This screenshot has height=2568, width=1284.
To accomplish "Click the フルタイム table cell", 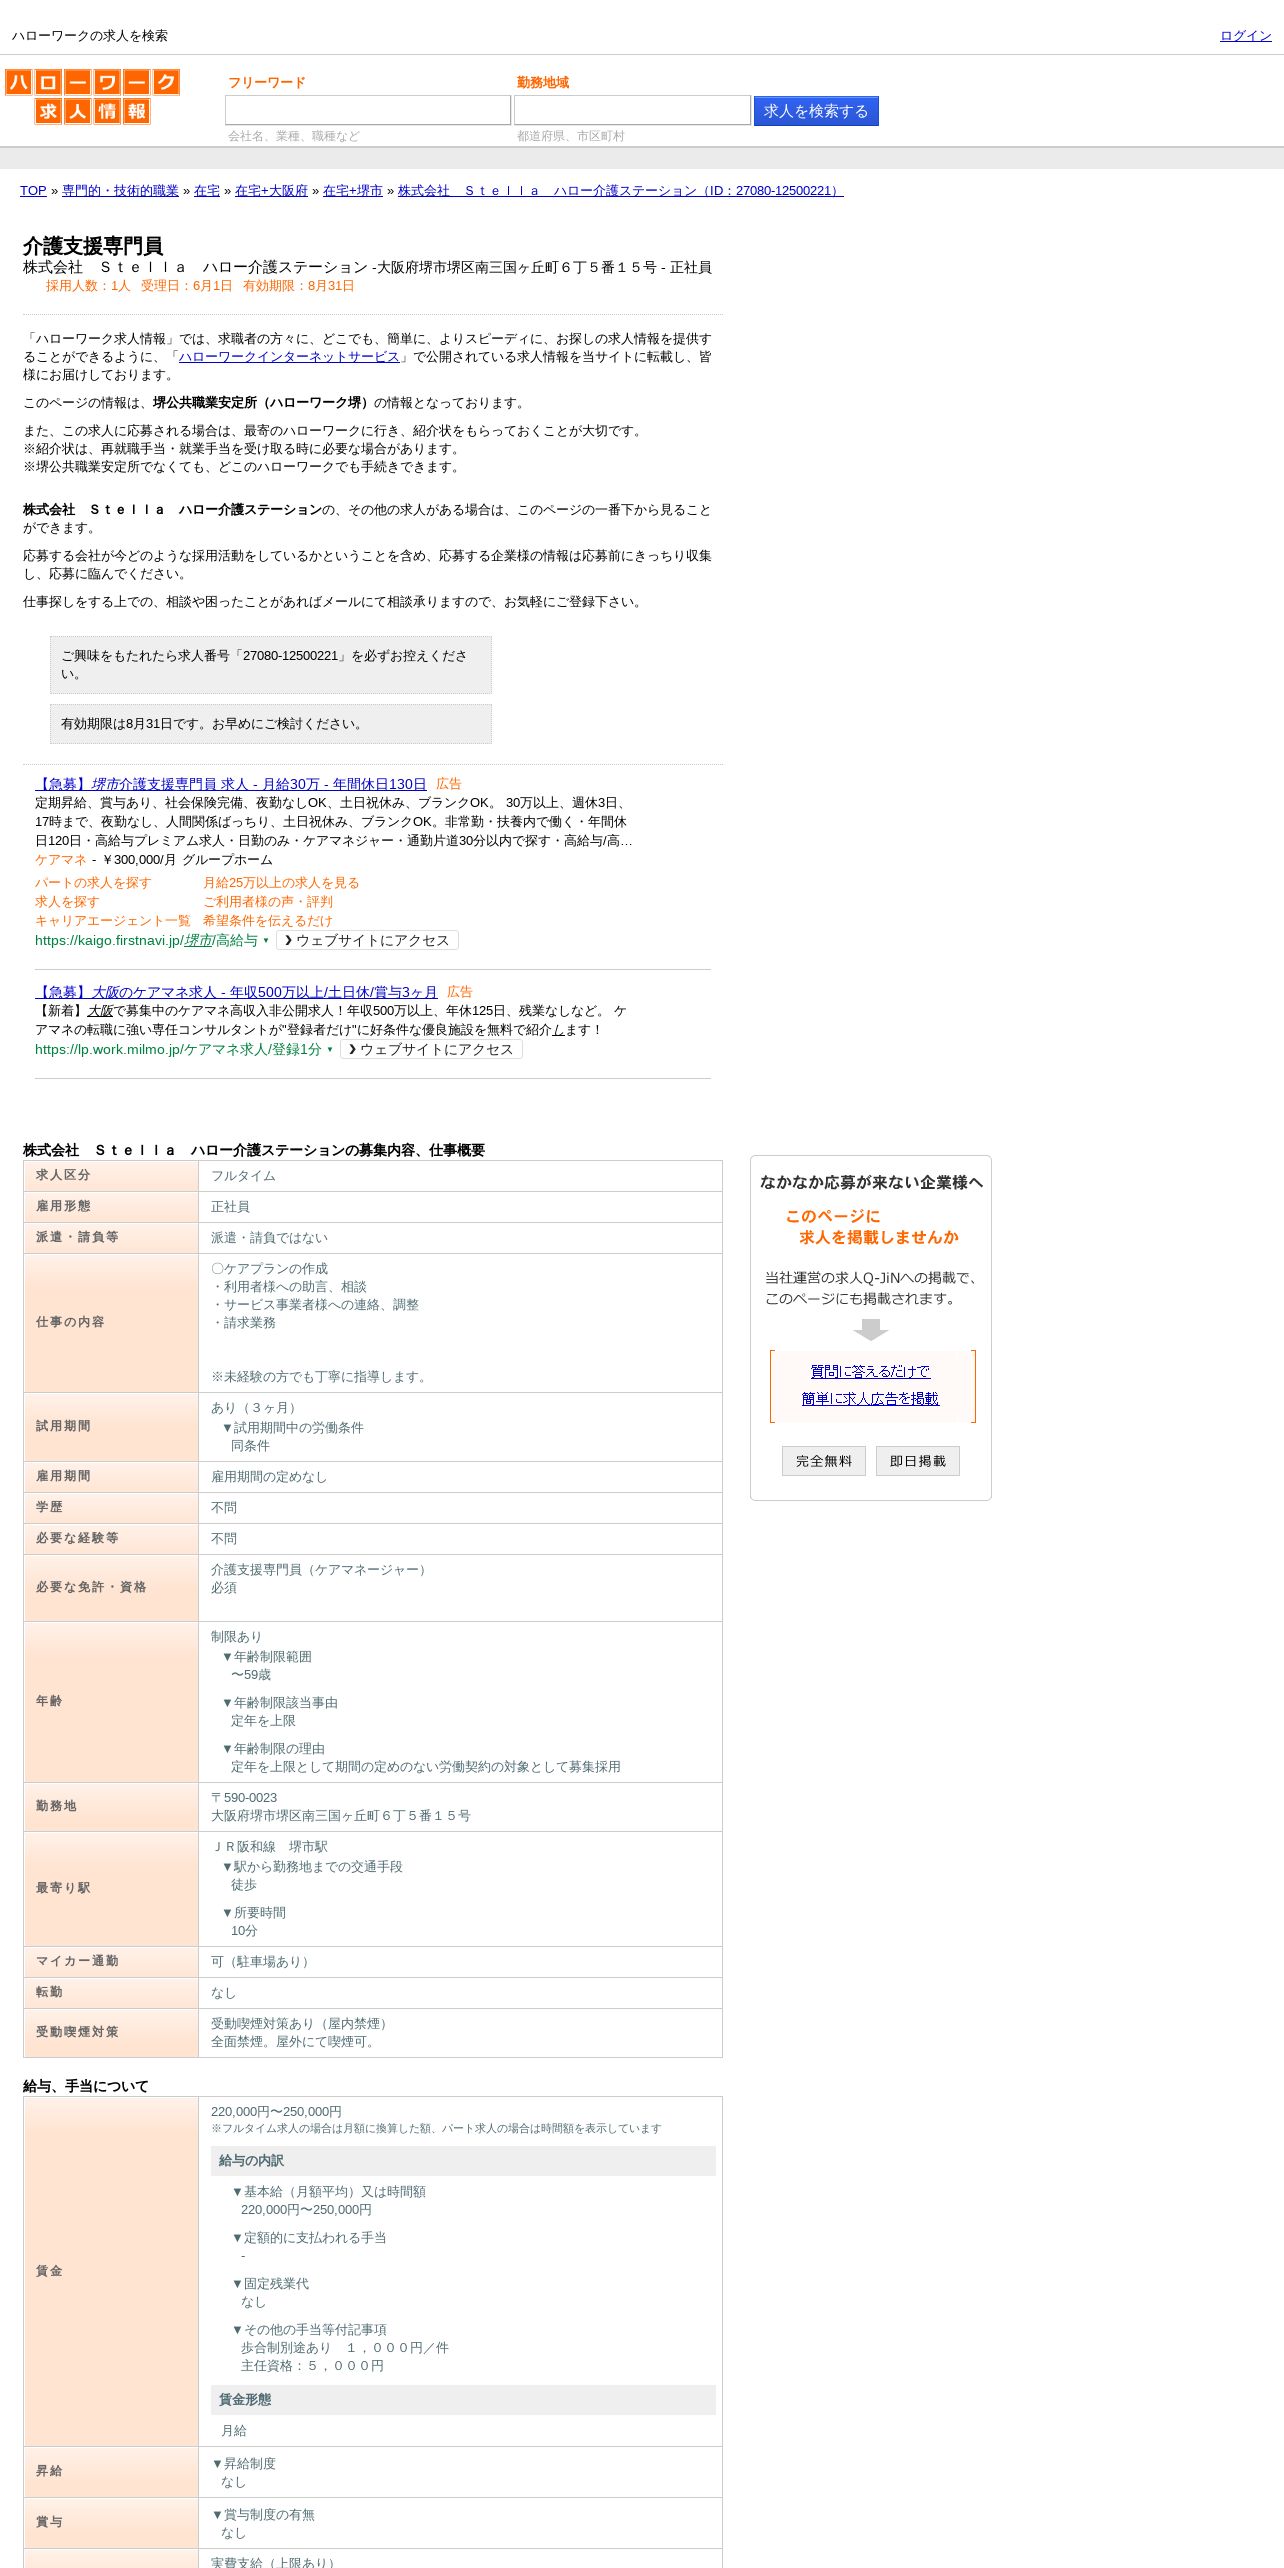I will click(460, 1176).
